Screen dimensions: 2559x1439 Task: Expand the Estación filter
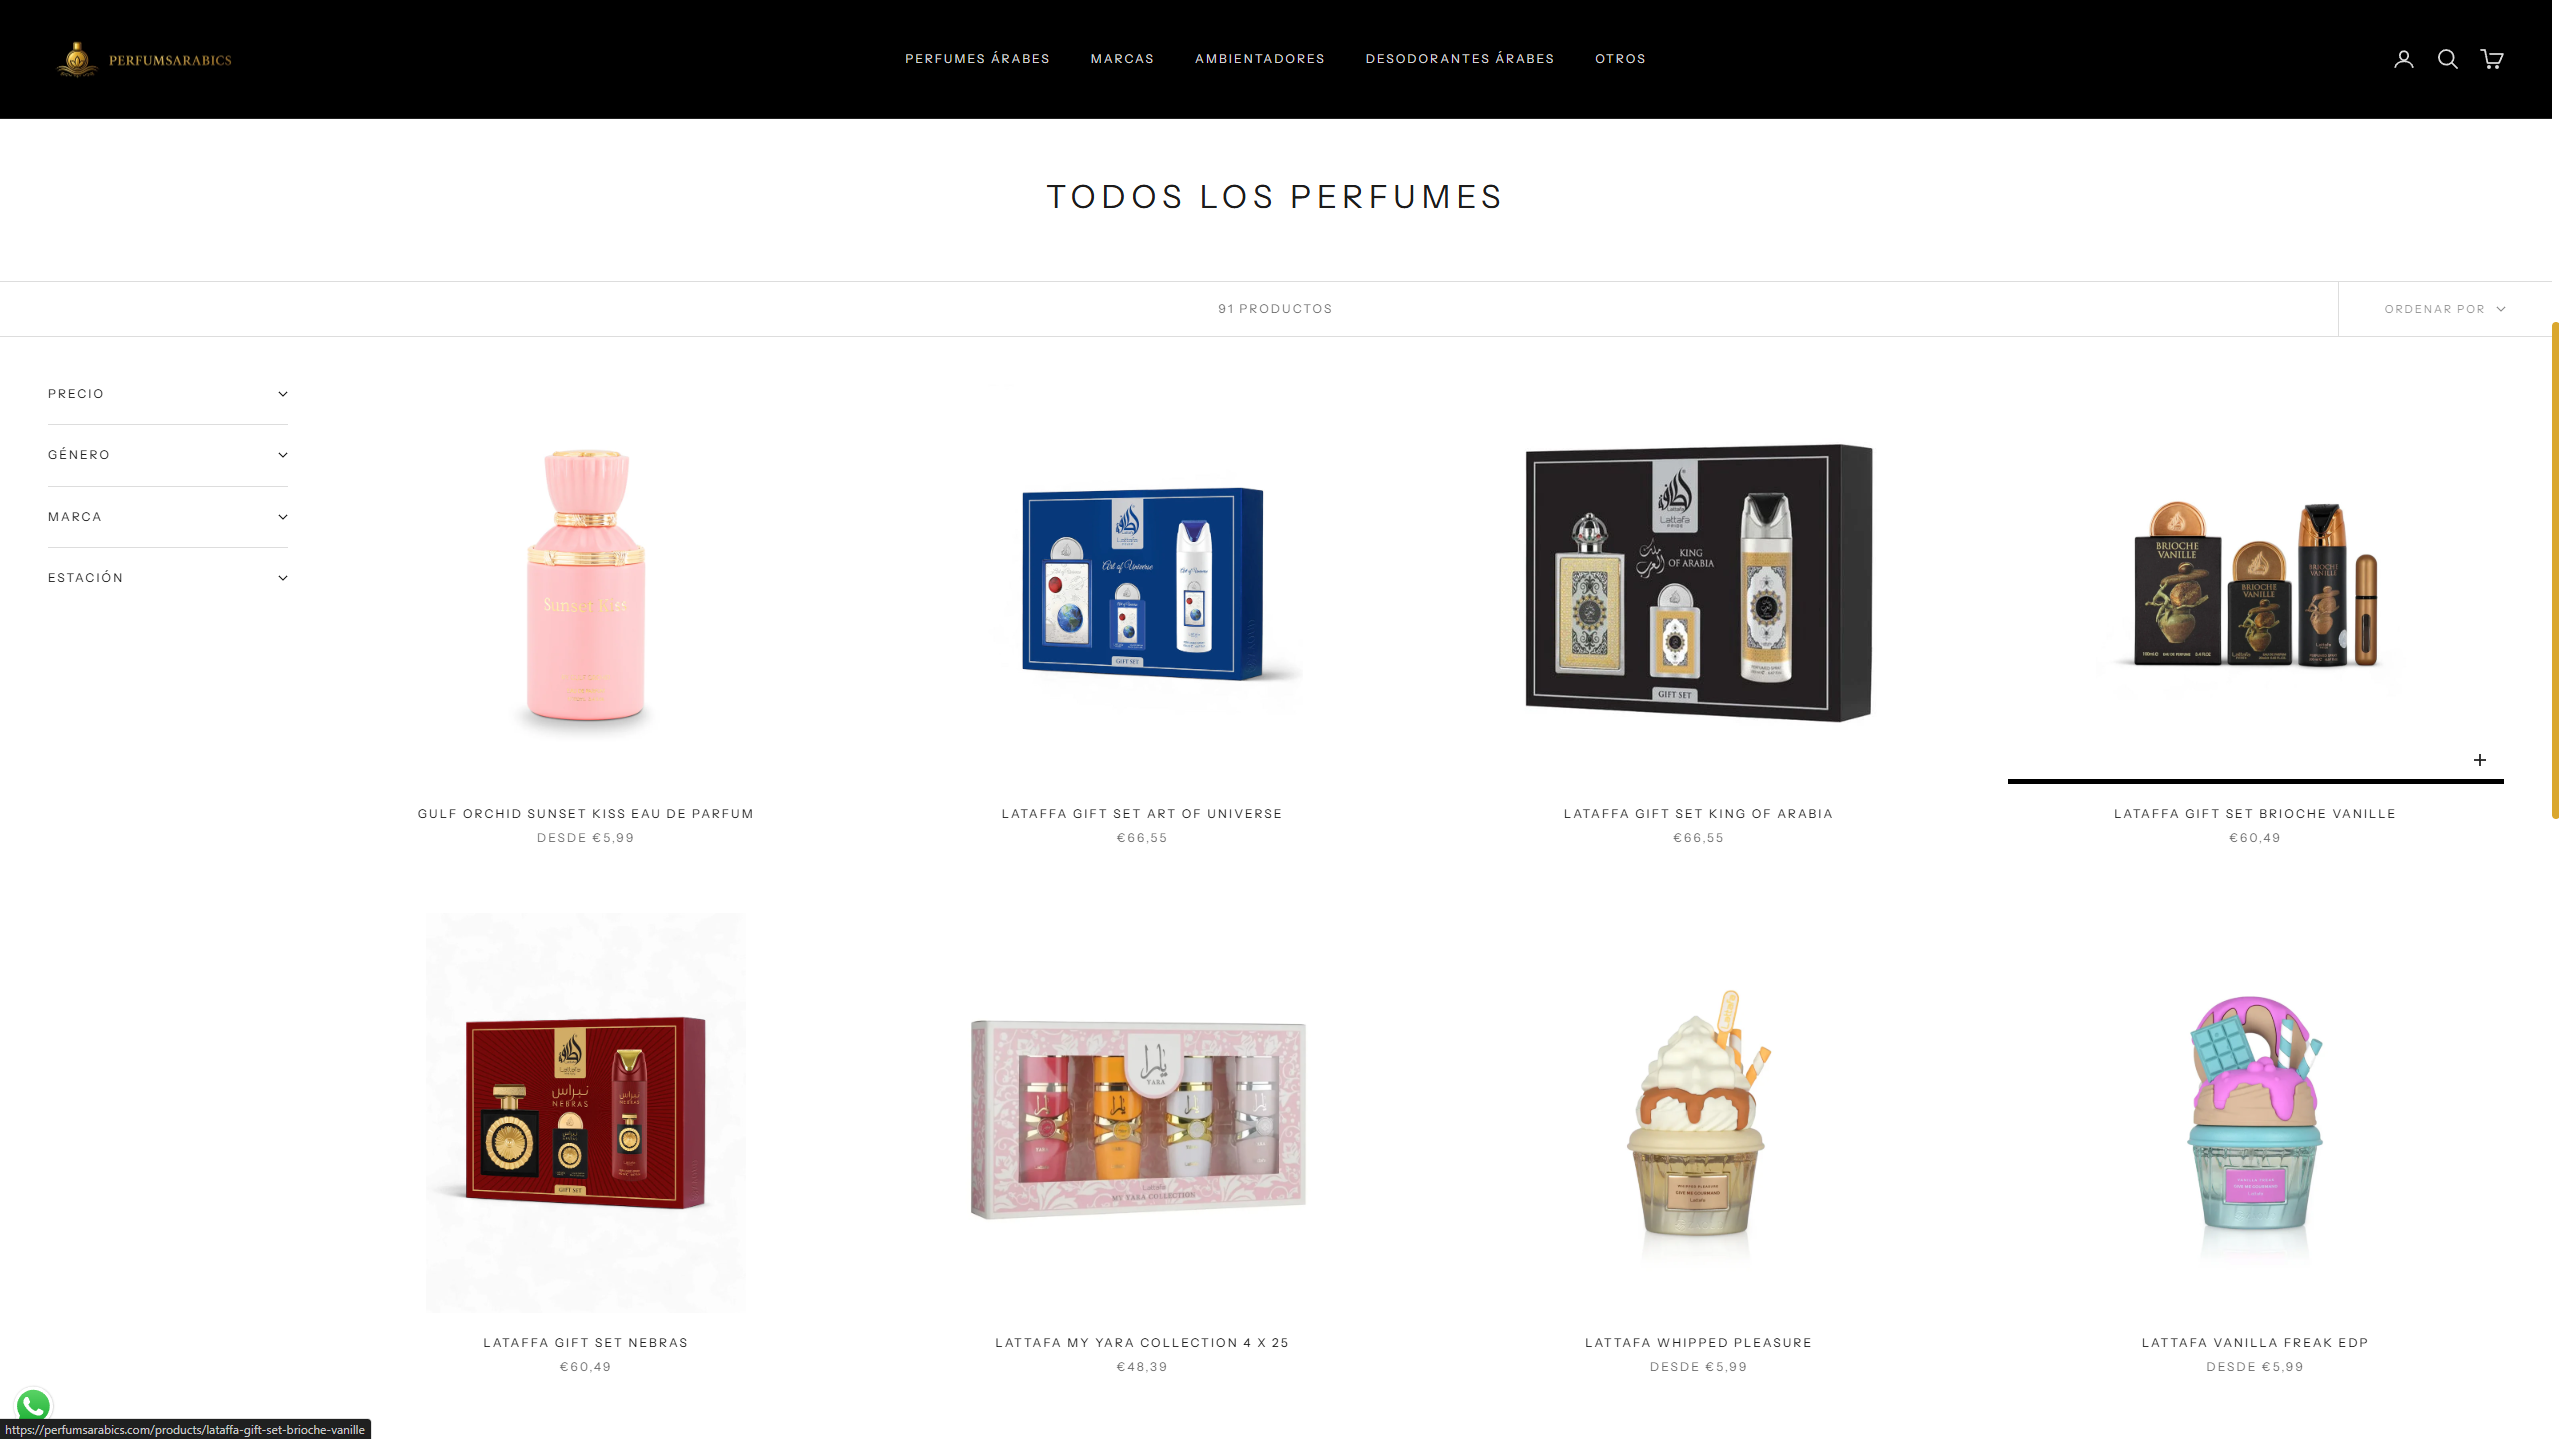pos(168,578)
